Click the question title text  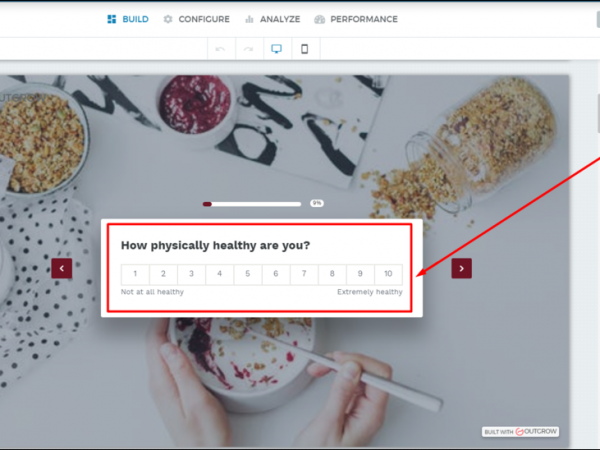(215, 245)
